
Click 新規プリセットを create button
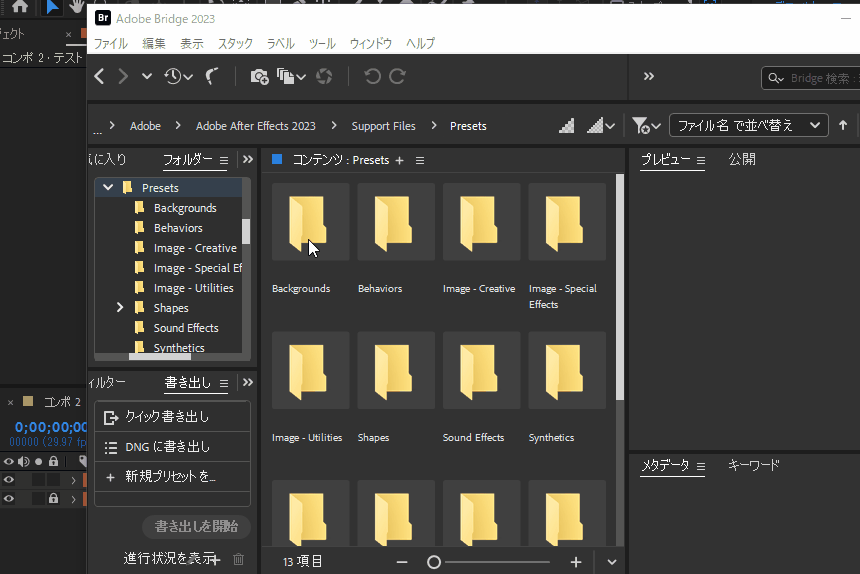click(x=172, y=476)
